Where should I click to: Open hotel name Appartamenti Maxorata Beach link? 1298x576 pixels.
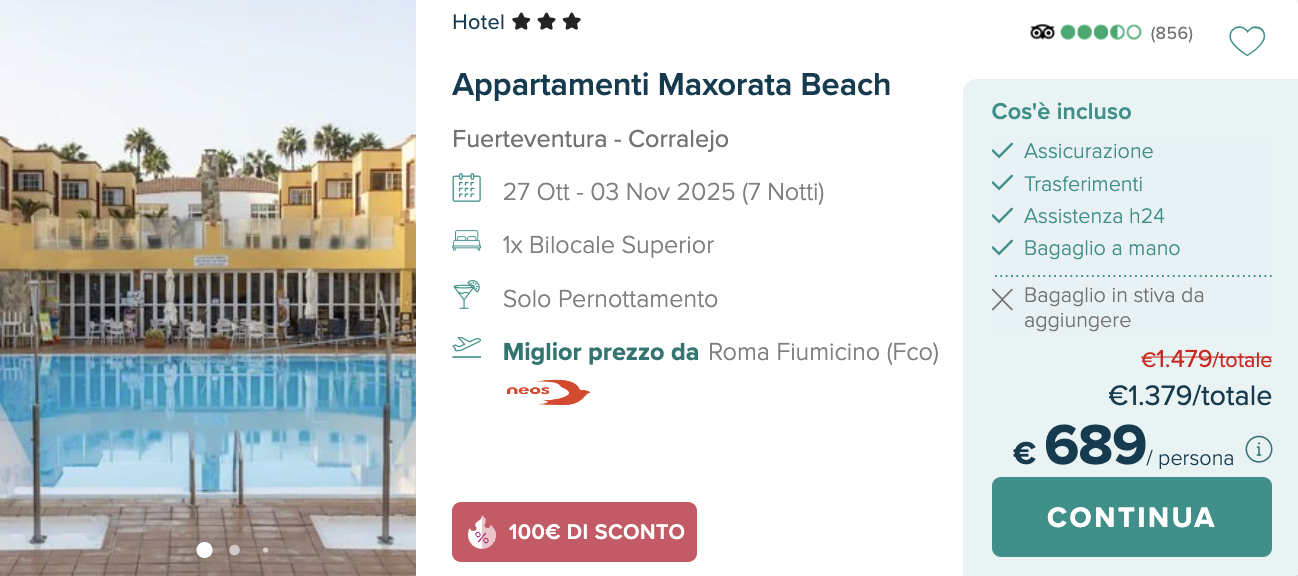point(672,85)
